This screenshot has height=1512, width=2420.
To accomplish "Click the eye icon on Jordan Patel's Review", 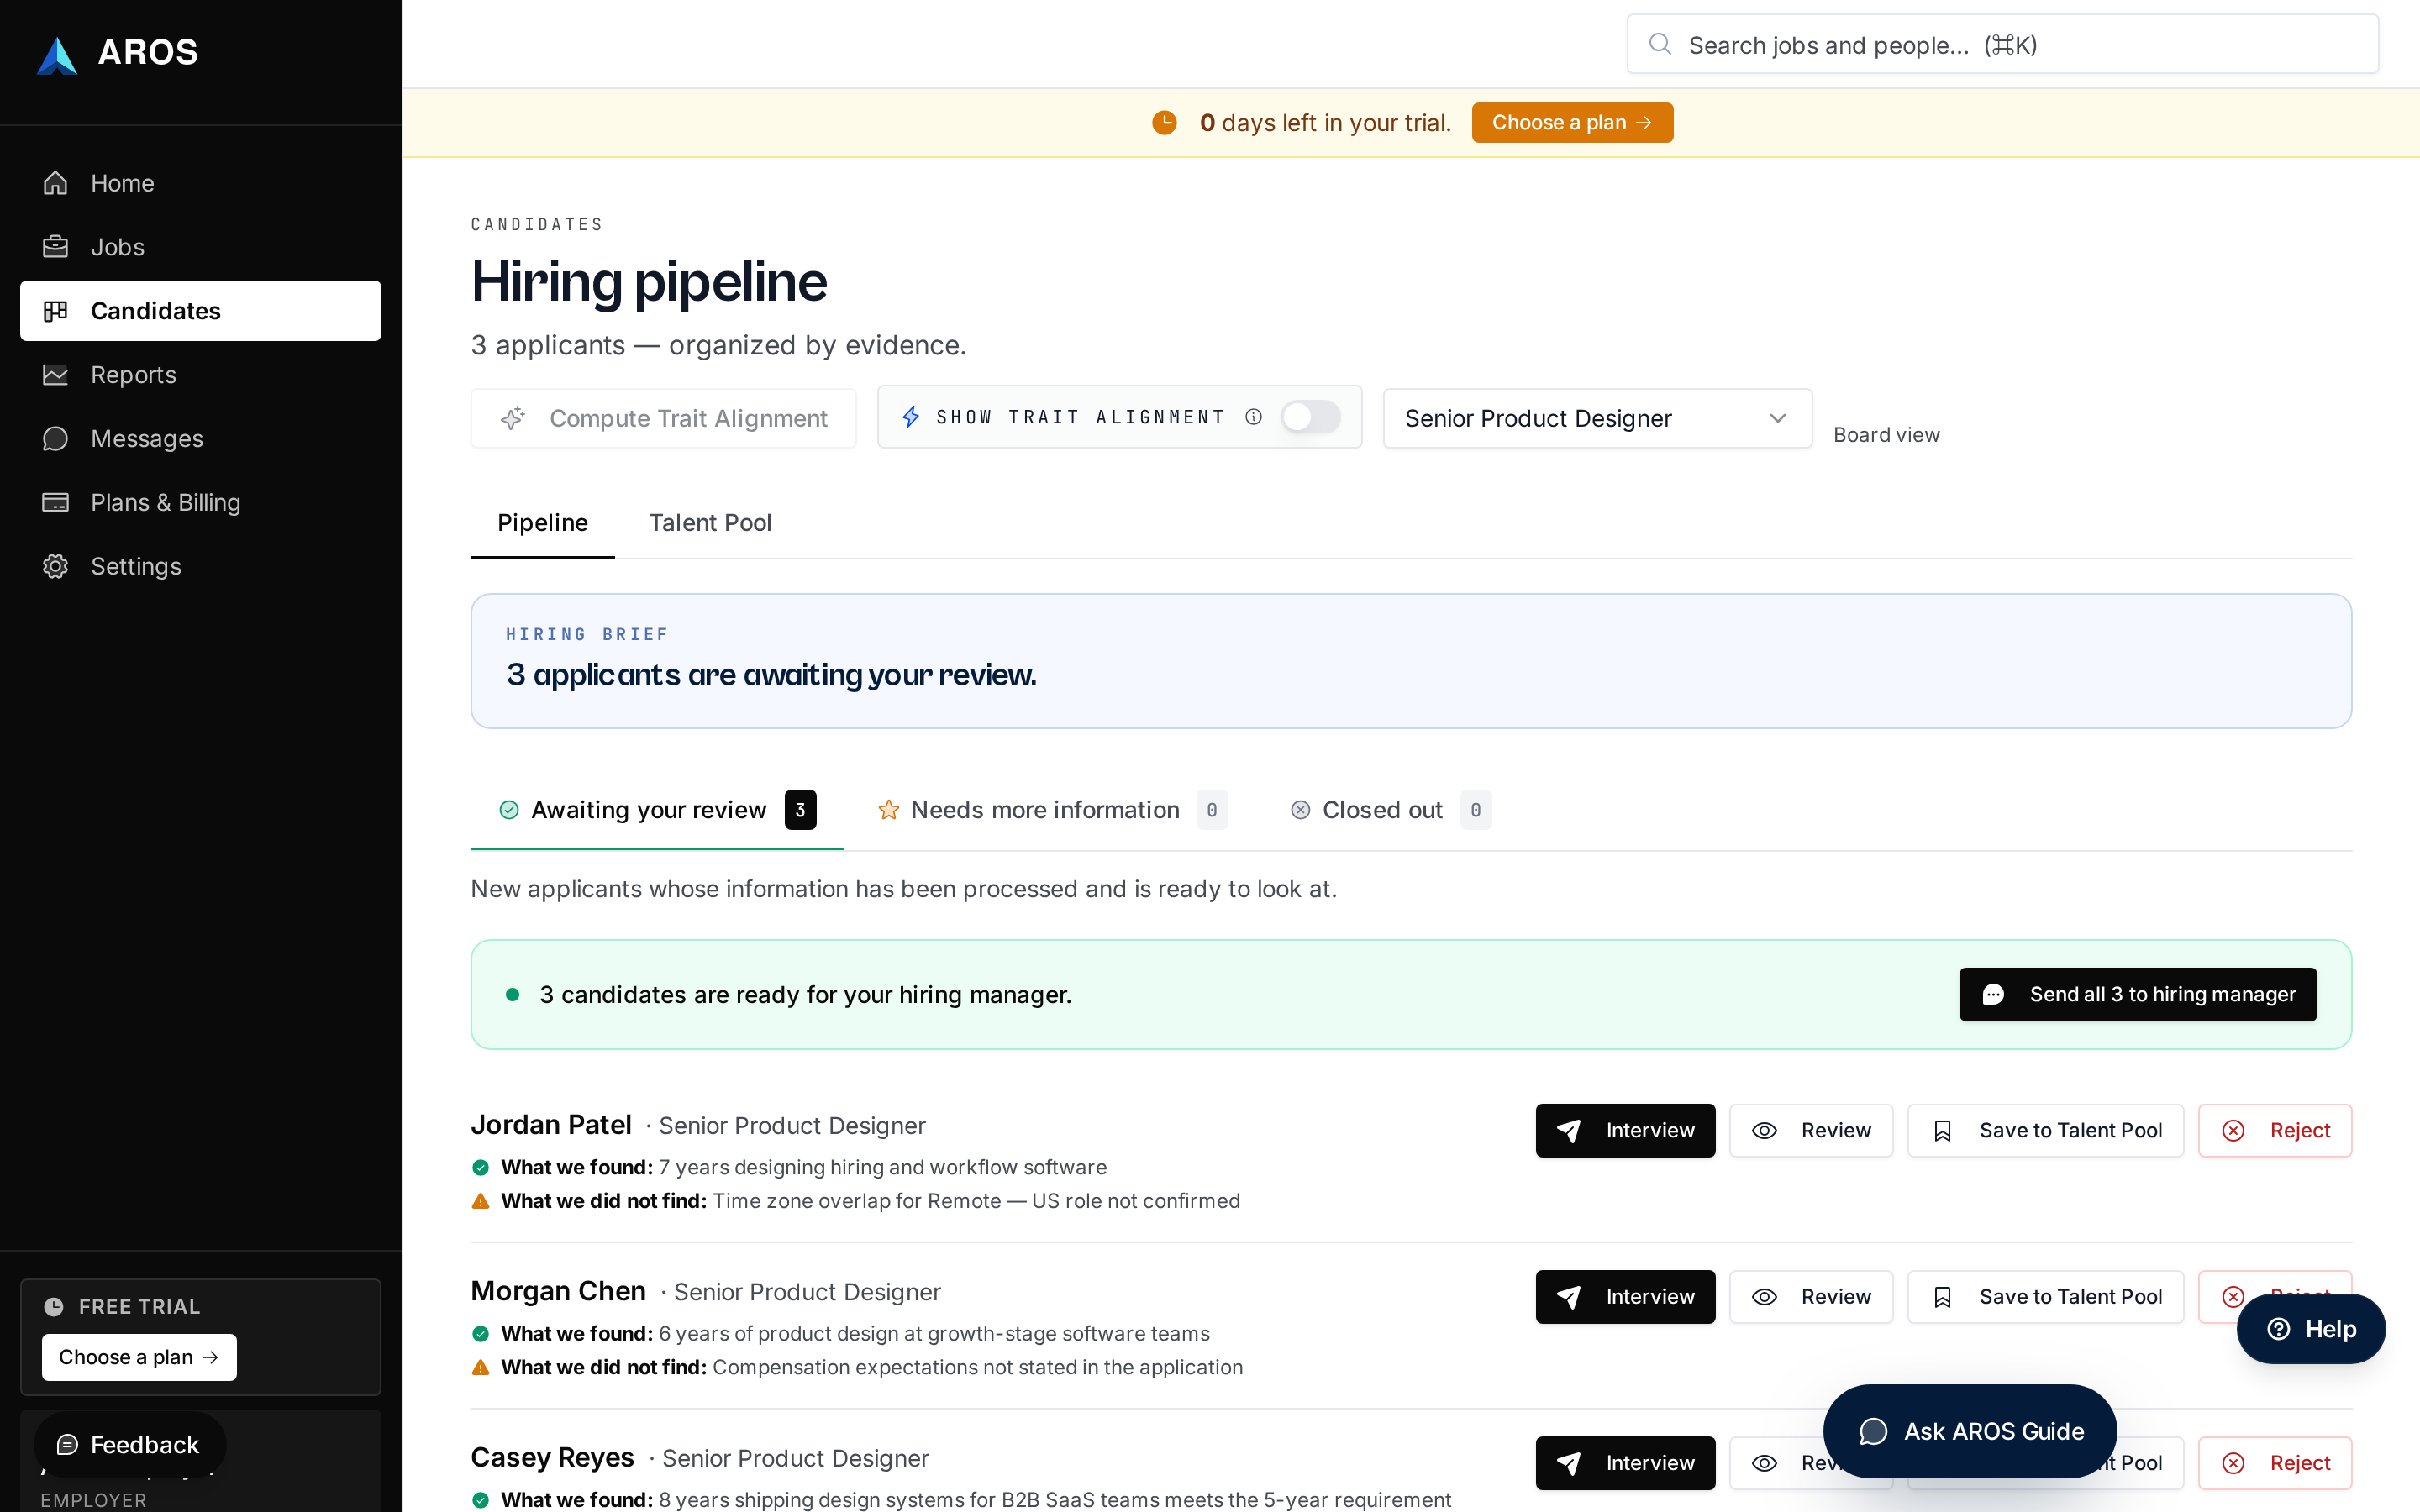I will pos(1764,1130).
